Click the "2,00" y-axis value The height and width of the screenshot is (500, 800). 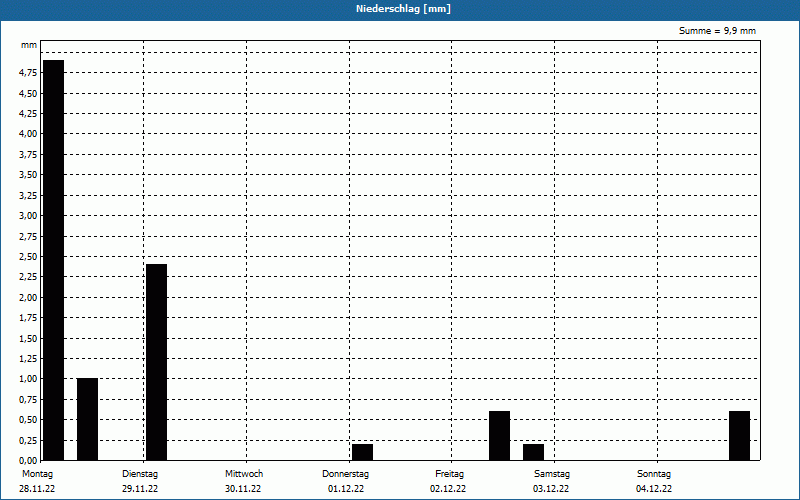coord(28,297)
